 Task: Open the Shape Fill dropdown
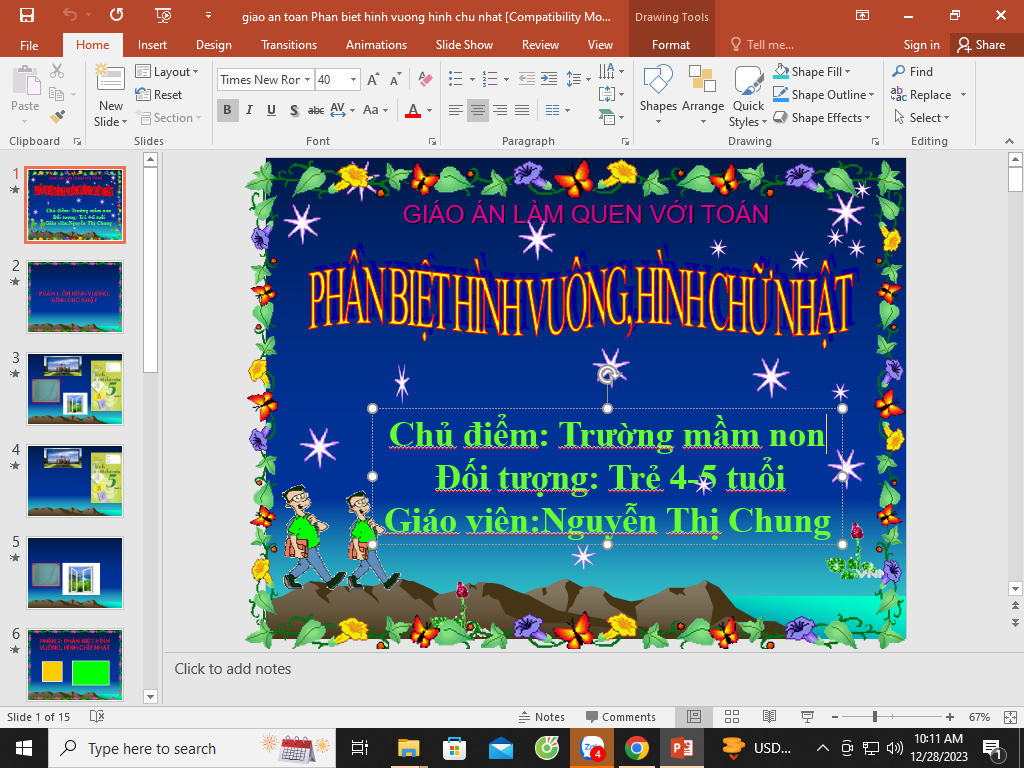846,72
